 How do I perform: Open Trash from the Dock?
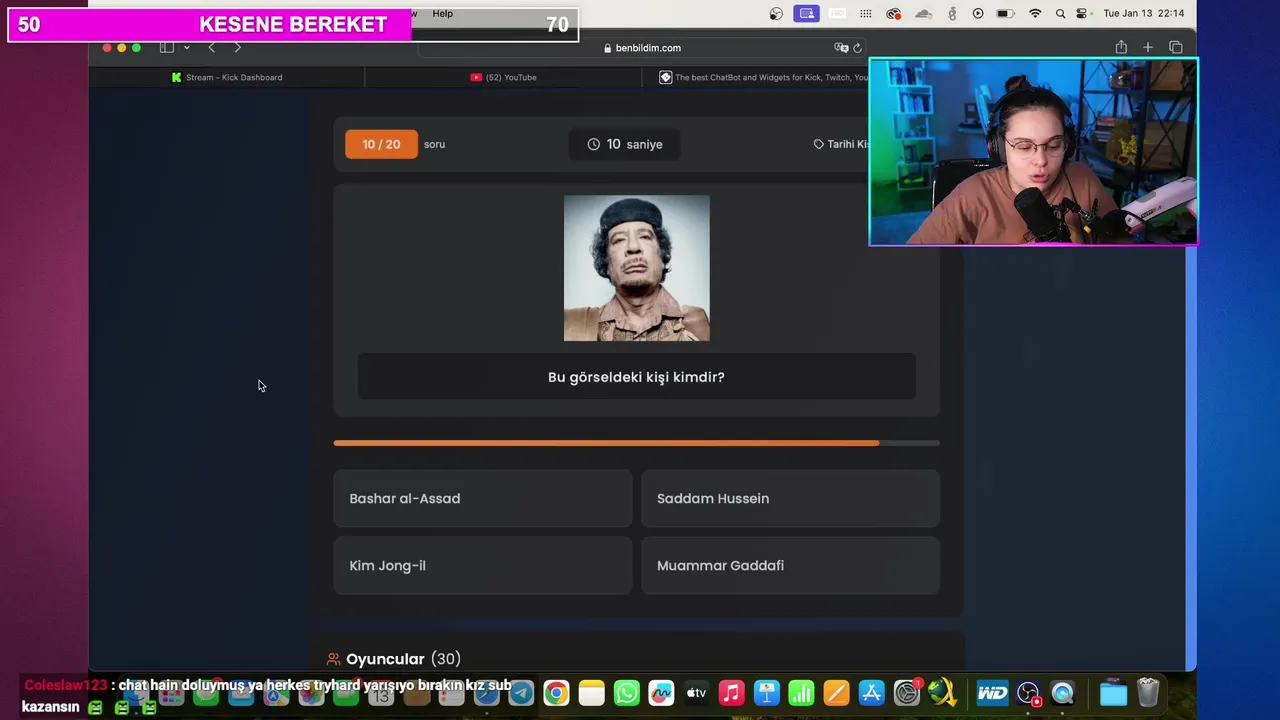[1148, 693]
